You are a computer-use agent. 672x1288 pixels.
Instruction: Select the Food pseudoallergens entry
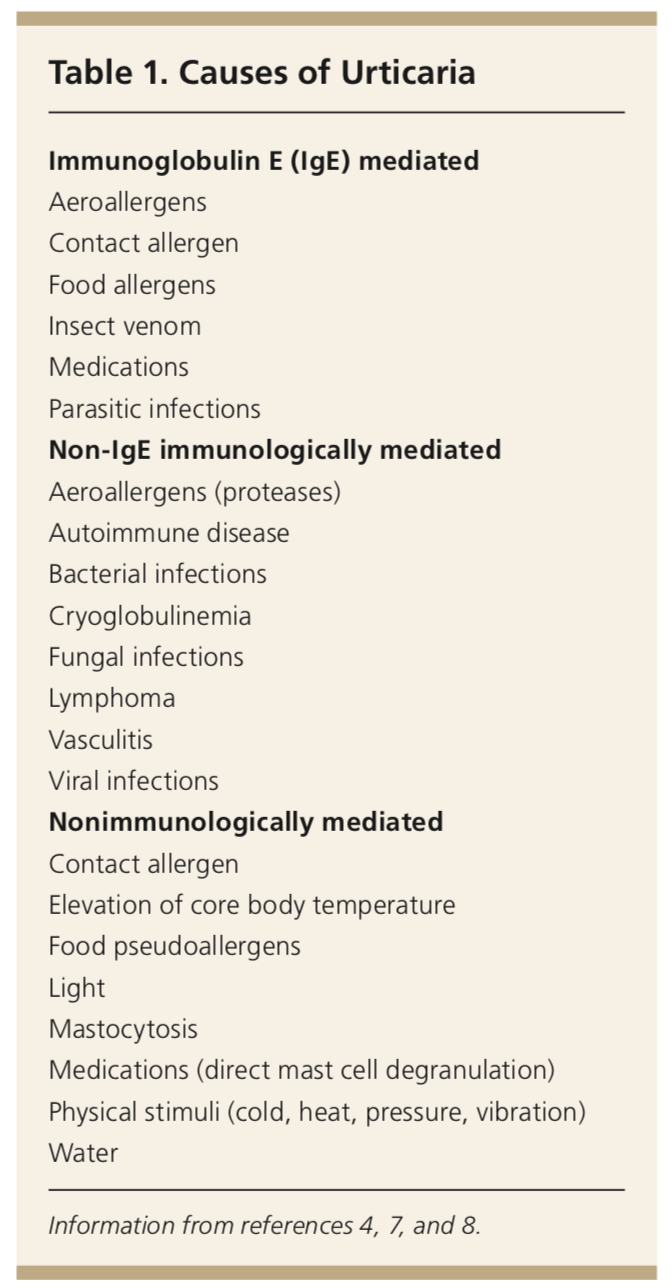click(175, 946)
